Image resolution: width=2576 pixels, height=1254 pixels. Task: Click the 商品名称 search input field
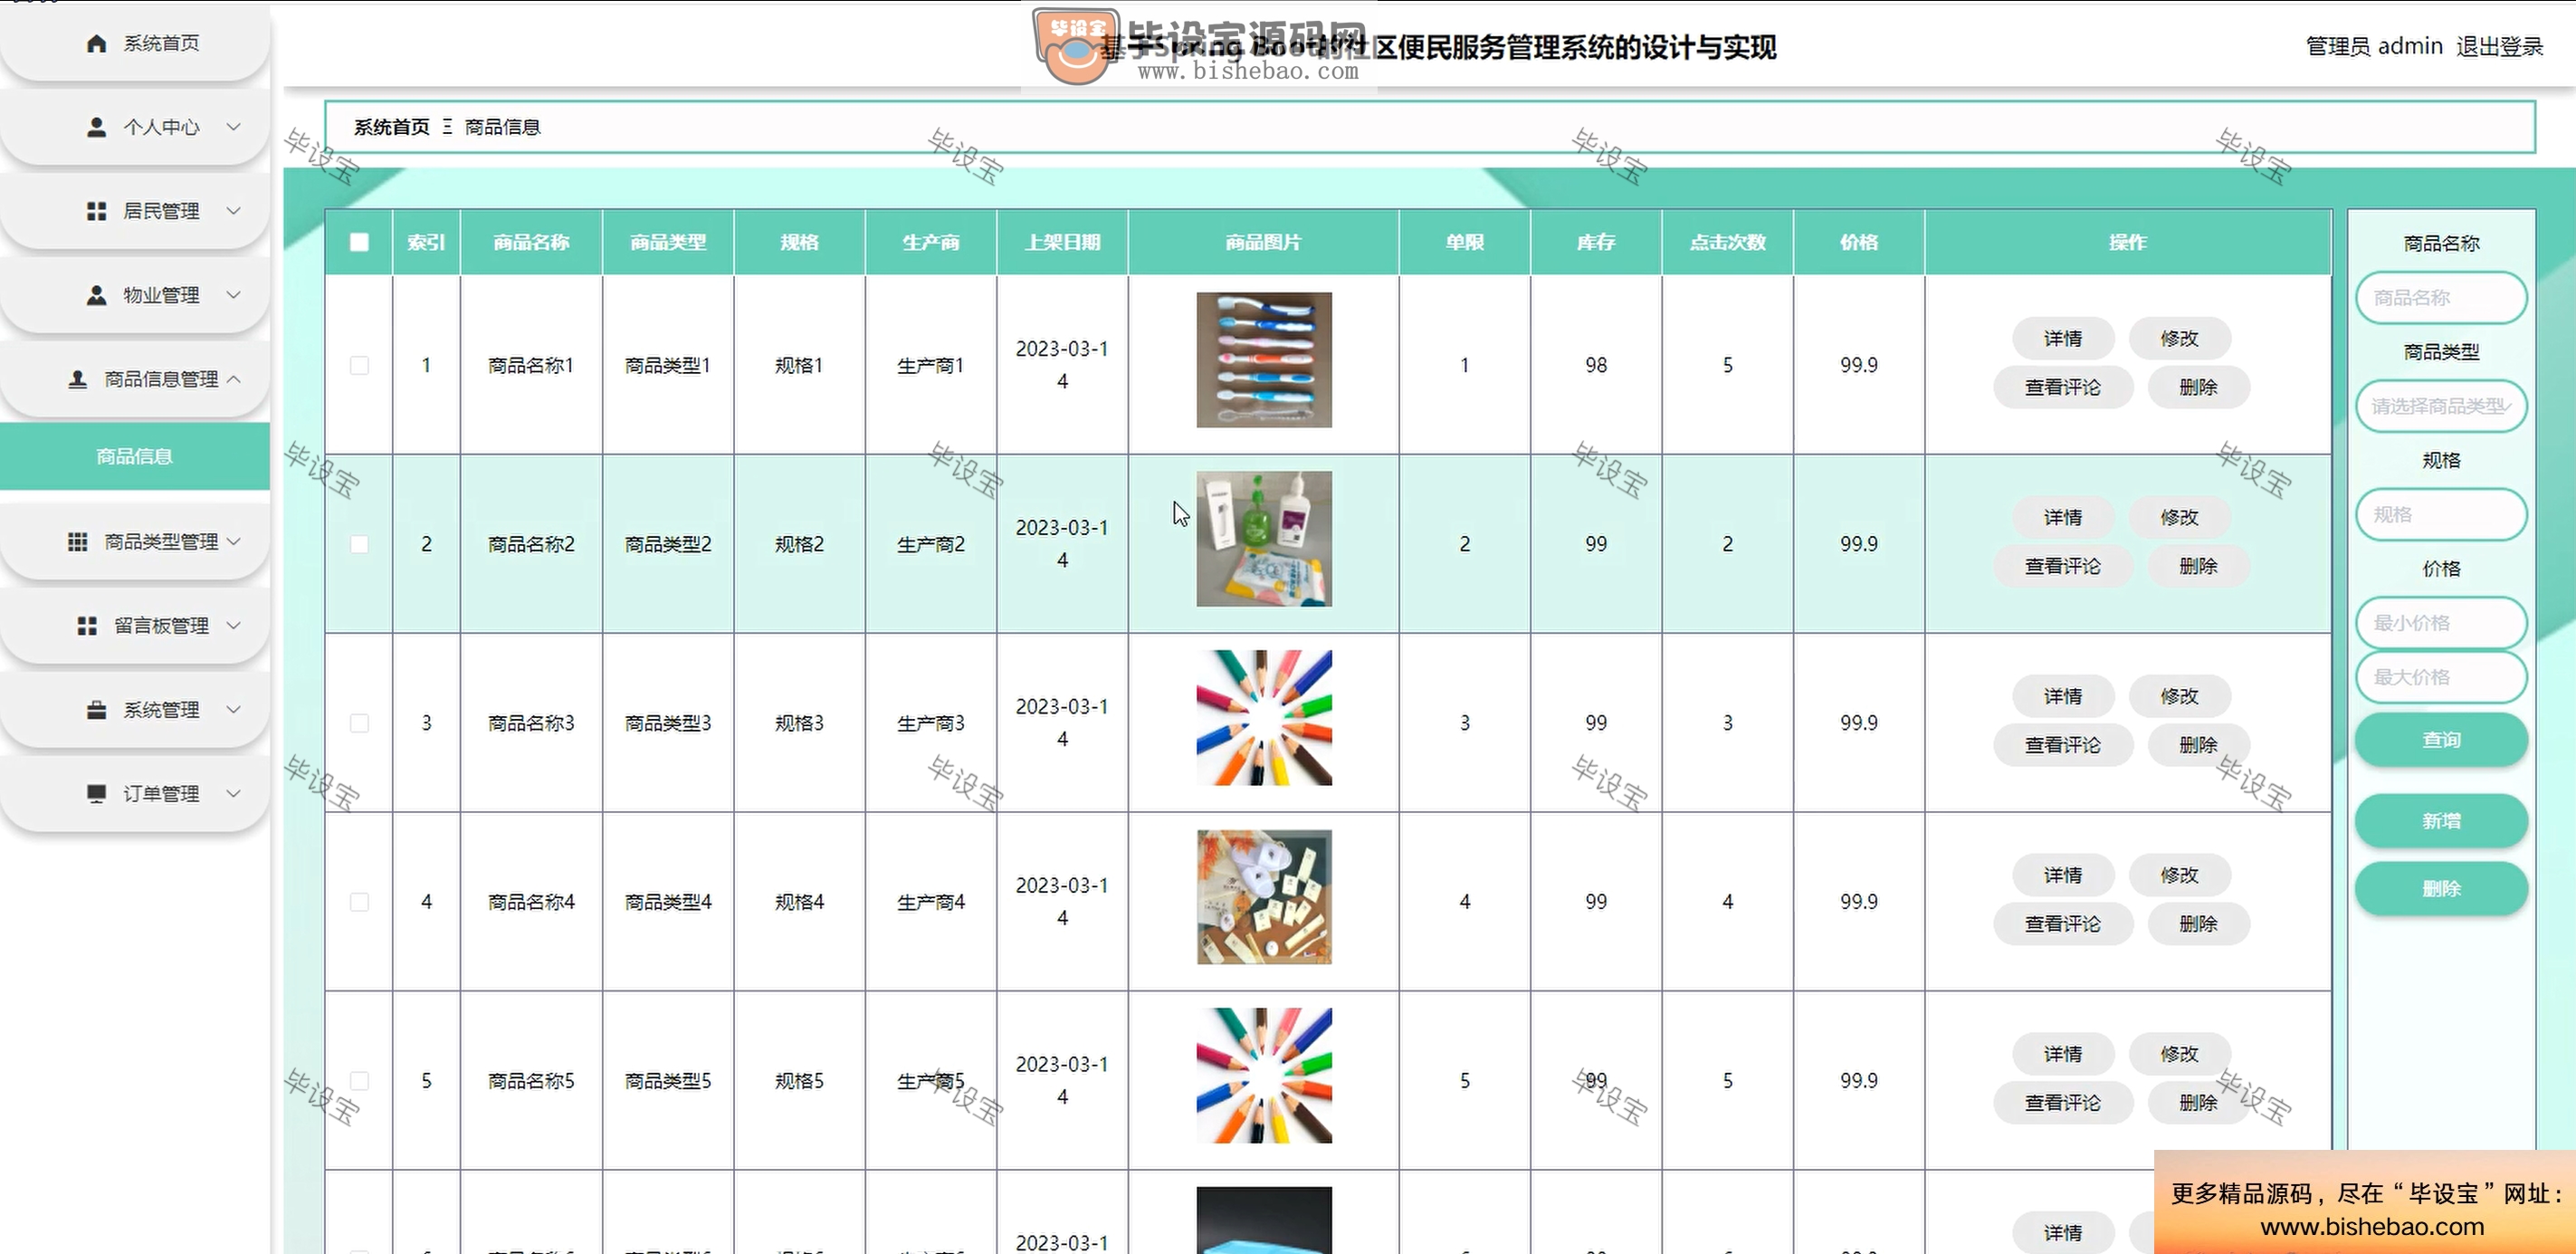[x=2441, y=298]
